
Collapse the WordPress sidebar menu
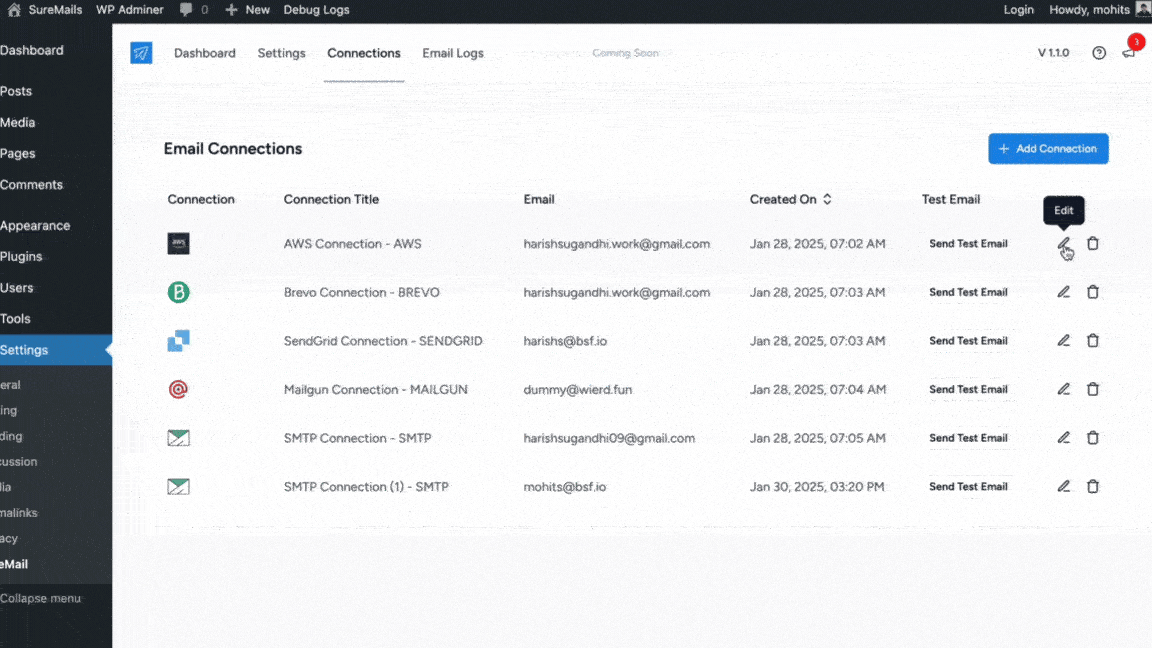point(40,598)
